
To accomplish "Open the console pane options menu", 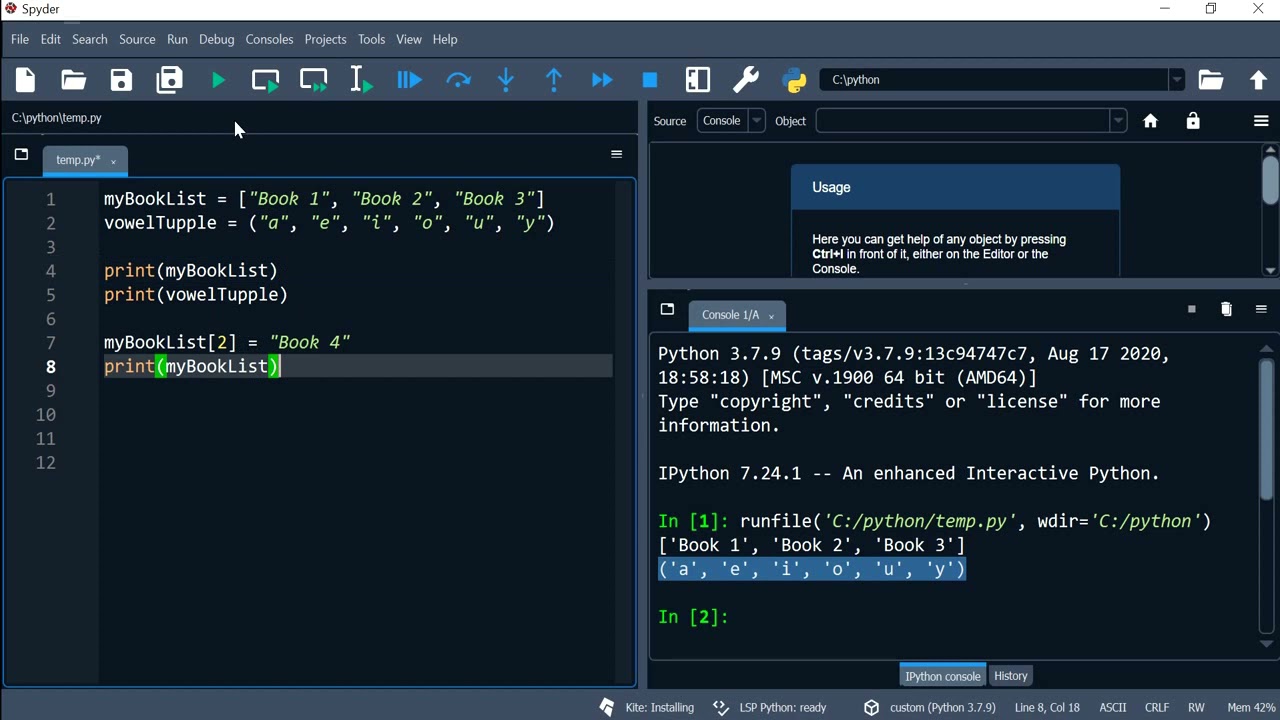I will point(1261,310).
